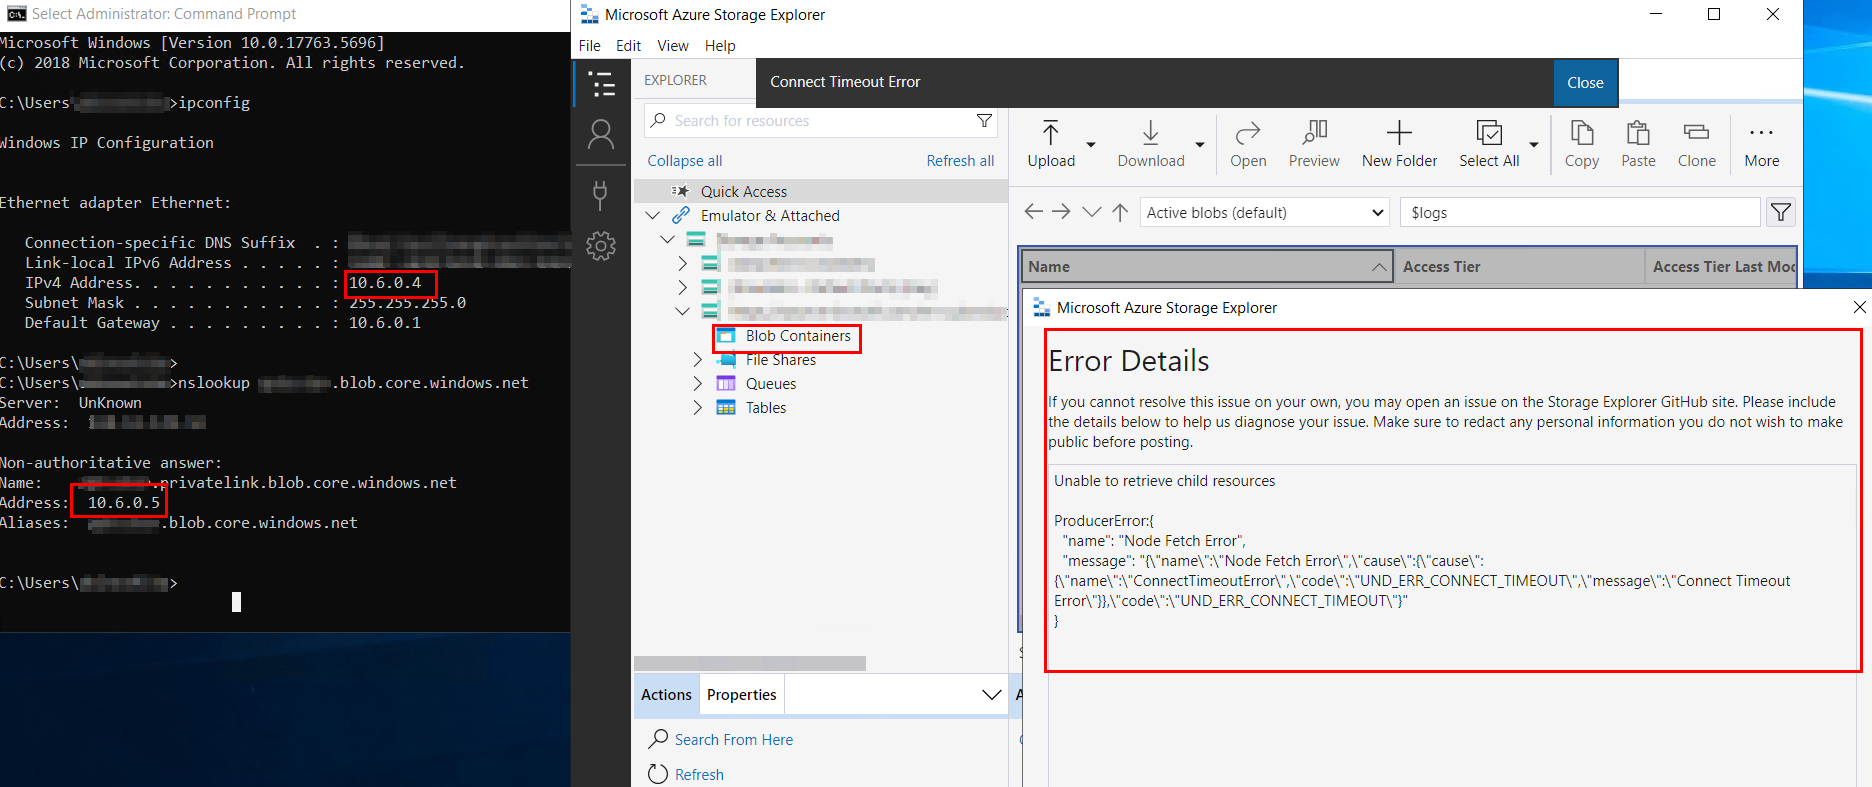Open the Connect plug icon
The height and width of the screenshot is (787, 1872).
click(x=600, y=194)
